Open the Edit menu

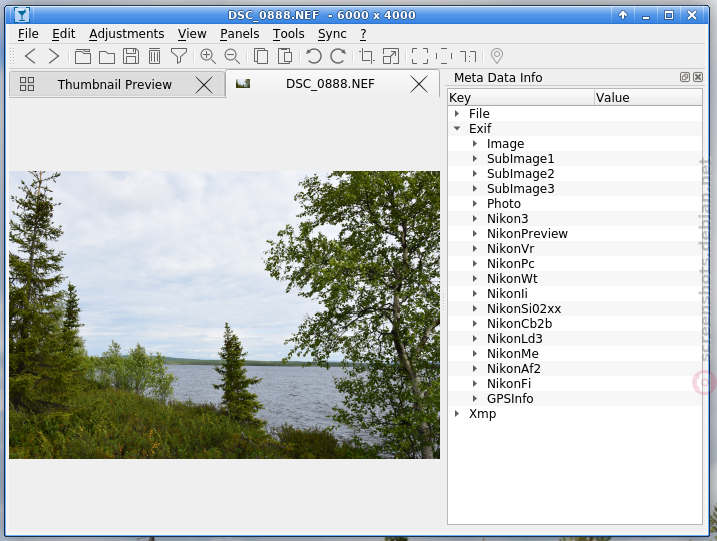tap(63, 34)
